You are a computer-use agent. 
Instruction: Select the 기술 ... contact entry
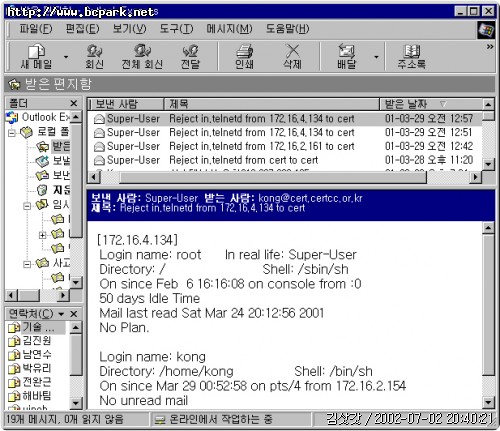point(36,328)
